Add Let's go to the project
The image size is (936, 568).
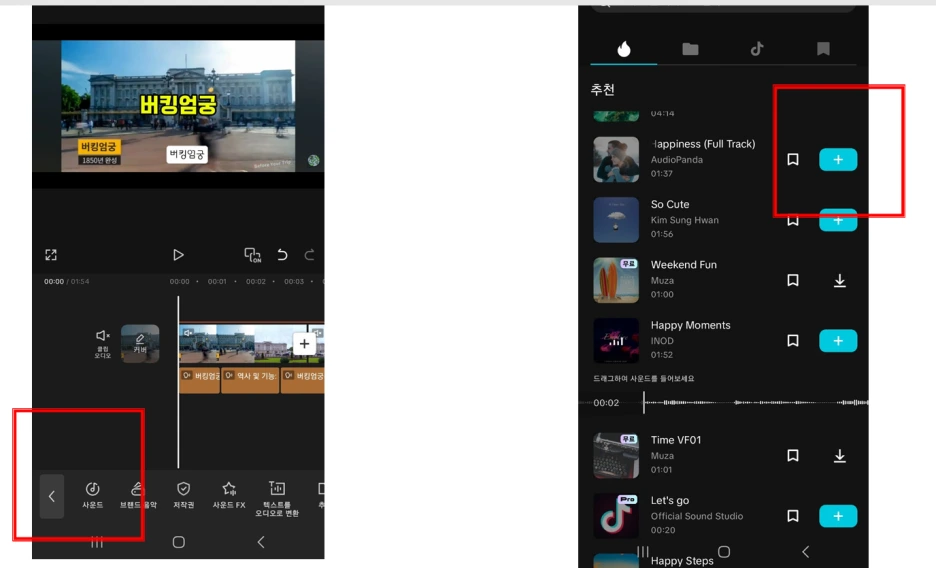click(x=838, y=516)
